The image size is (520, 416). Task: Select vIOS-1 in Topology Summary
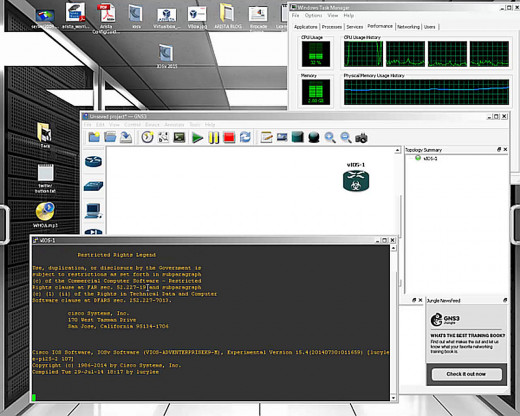[x=430, y=159]
